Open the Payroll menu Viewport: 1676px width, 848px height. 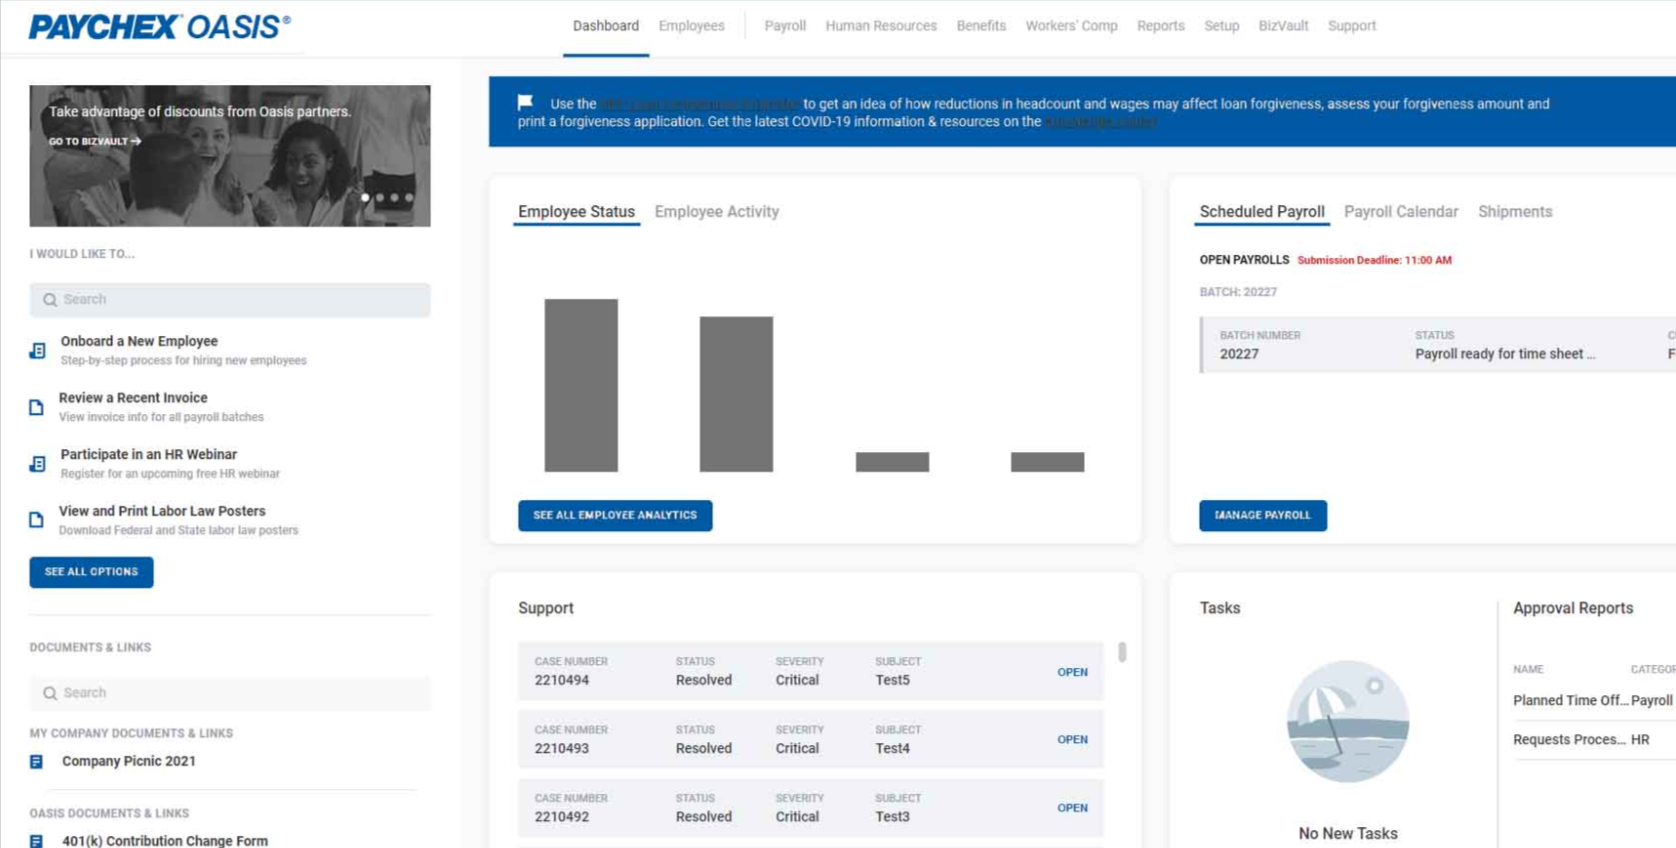pyautogui.click(x=784, y=26)
